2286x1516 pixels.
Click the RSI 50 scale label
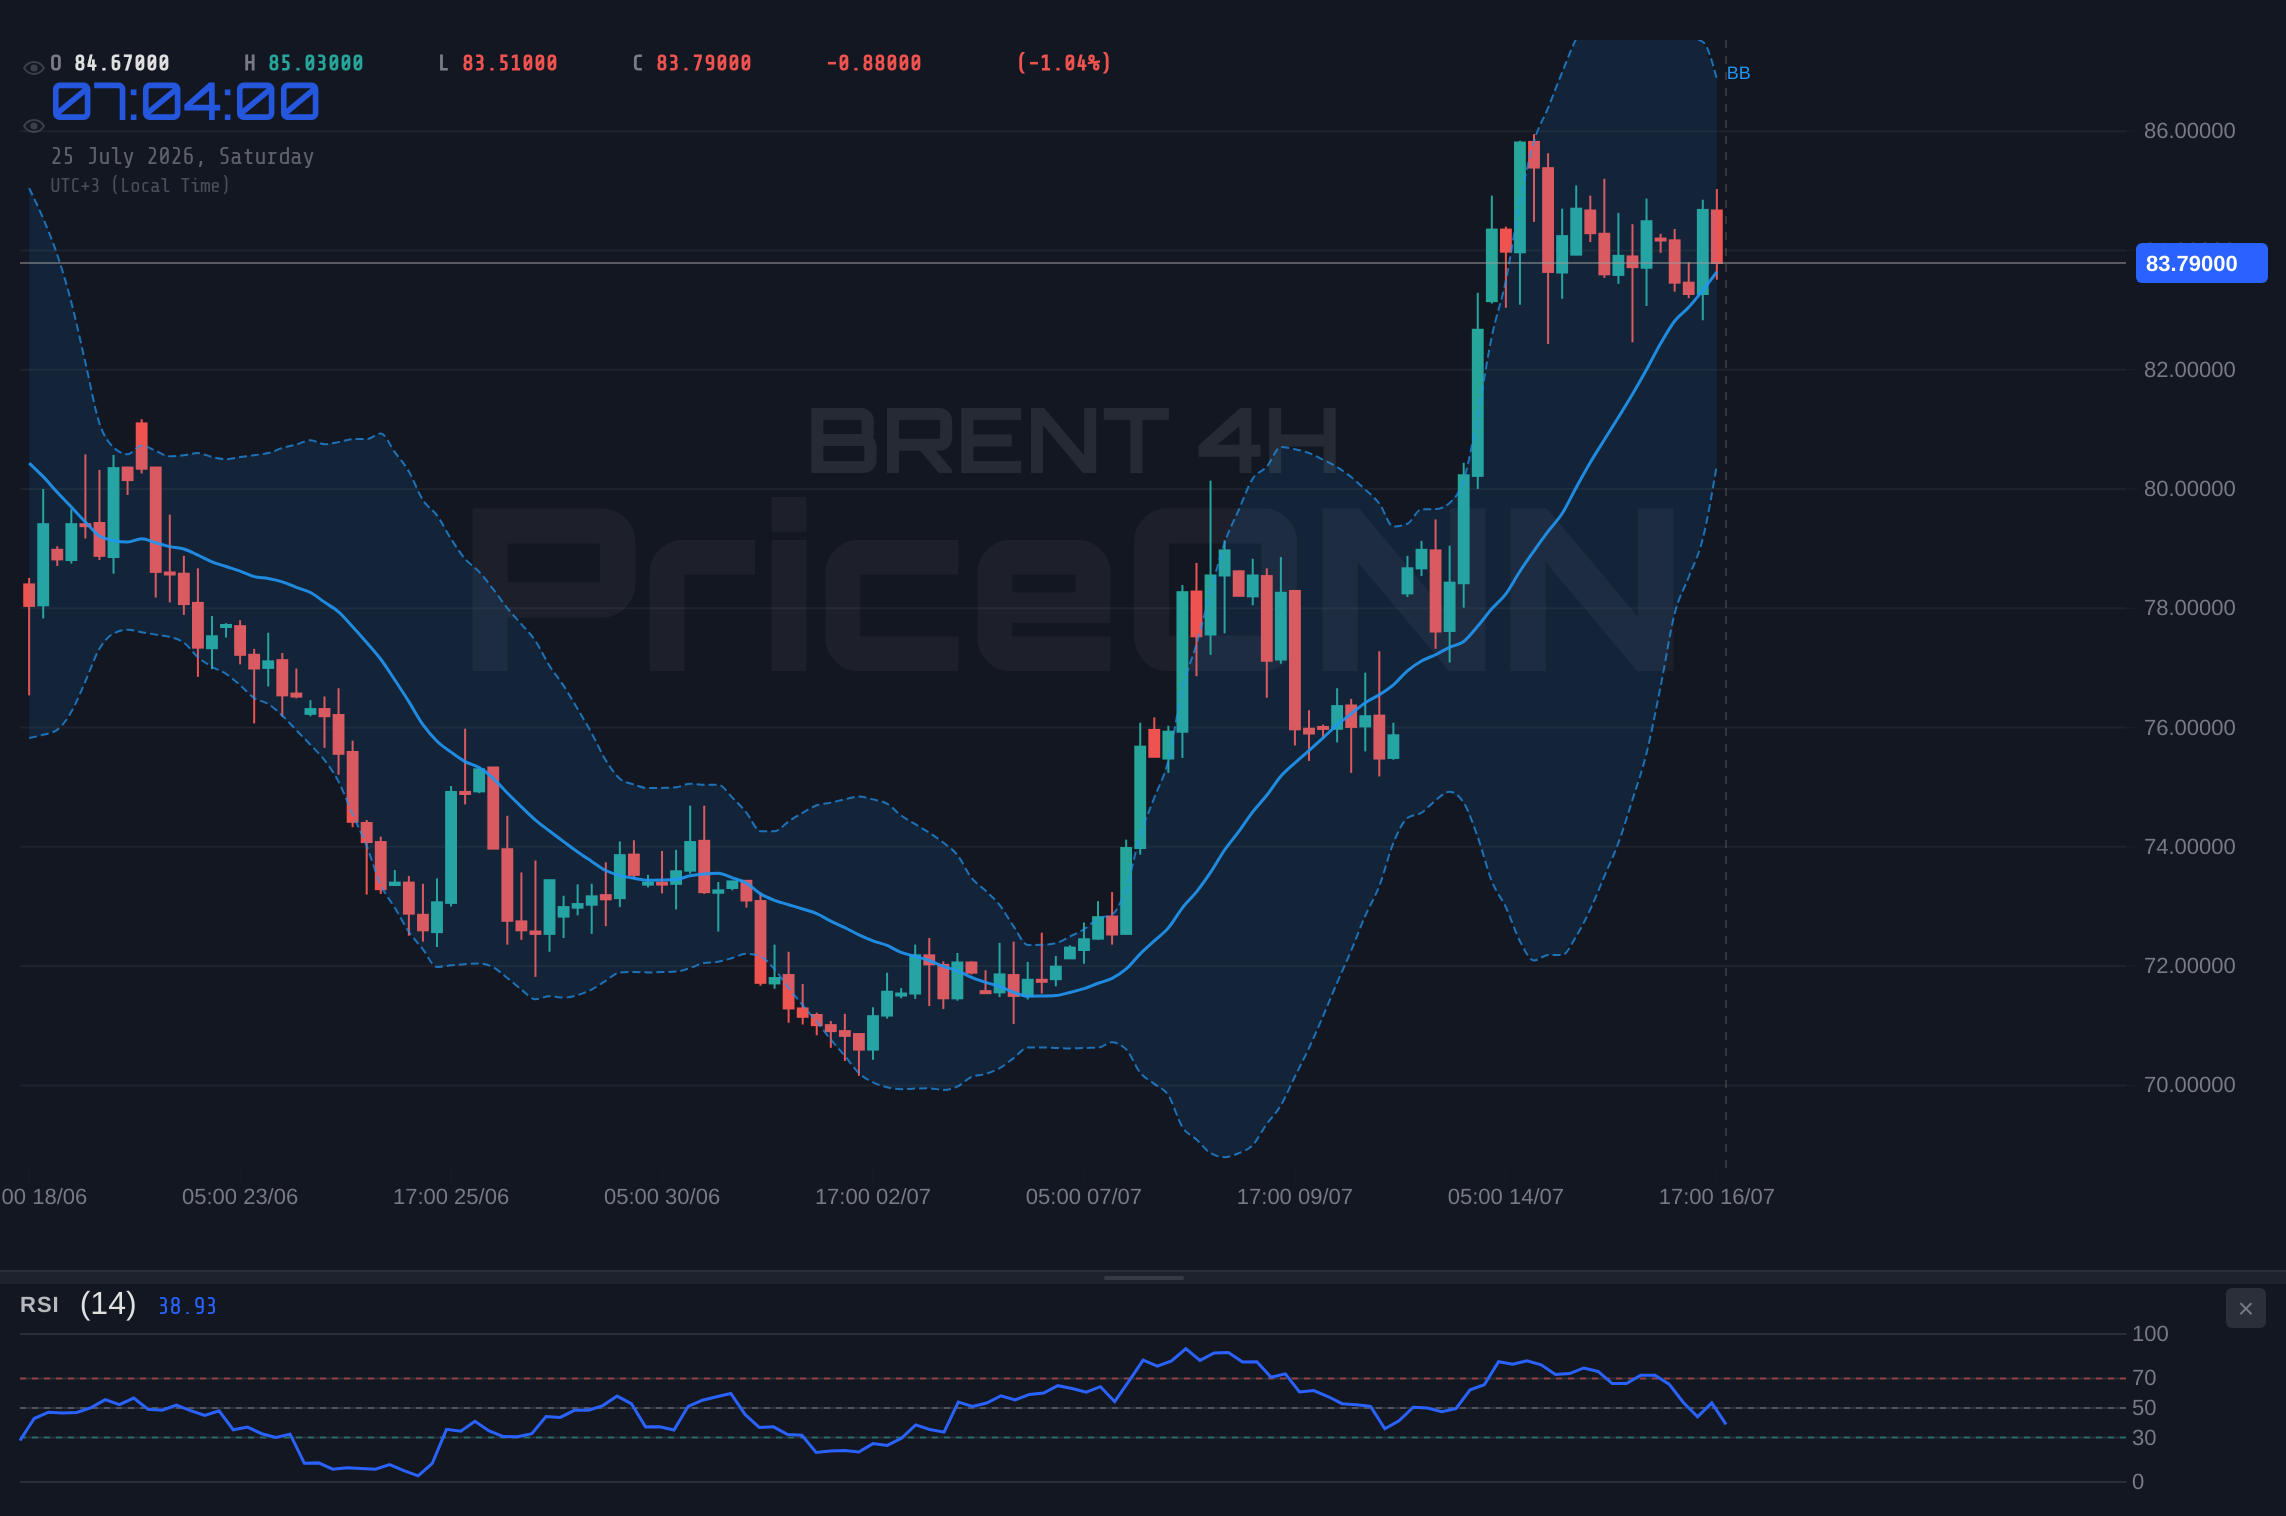2144,1408
